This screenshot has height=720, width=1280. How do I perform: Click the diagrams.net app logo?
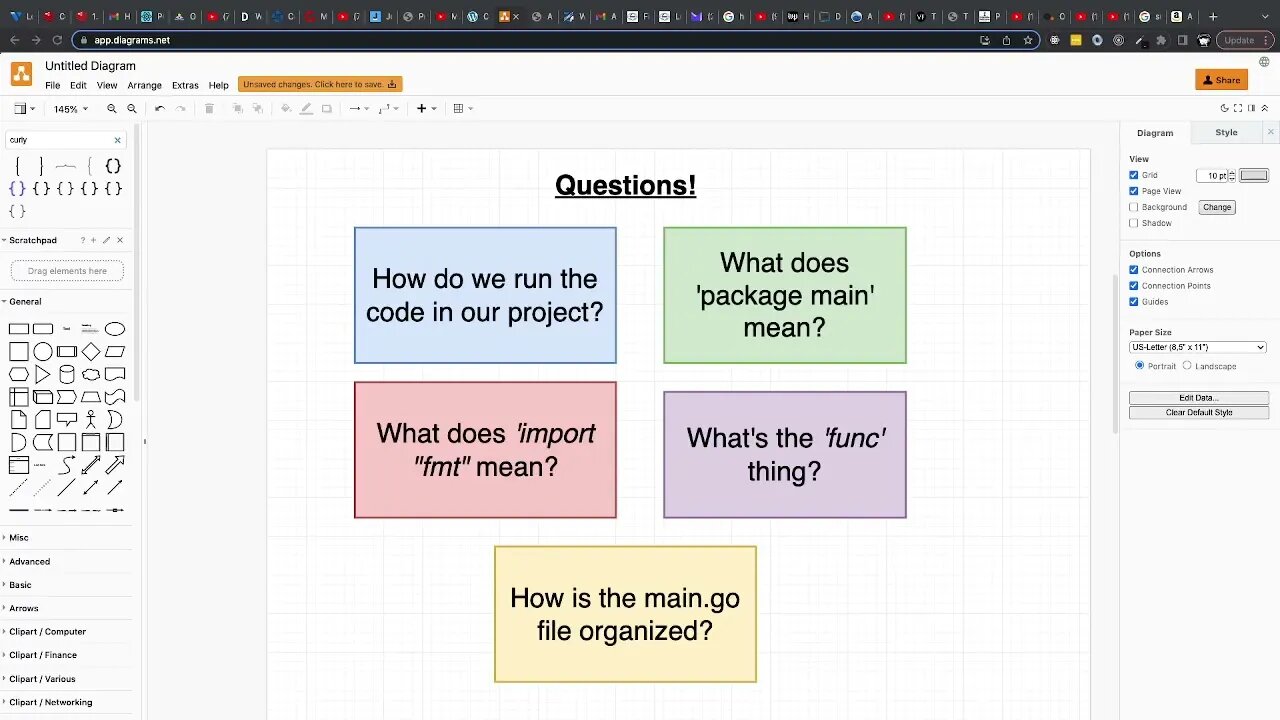[21, 75]
